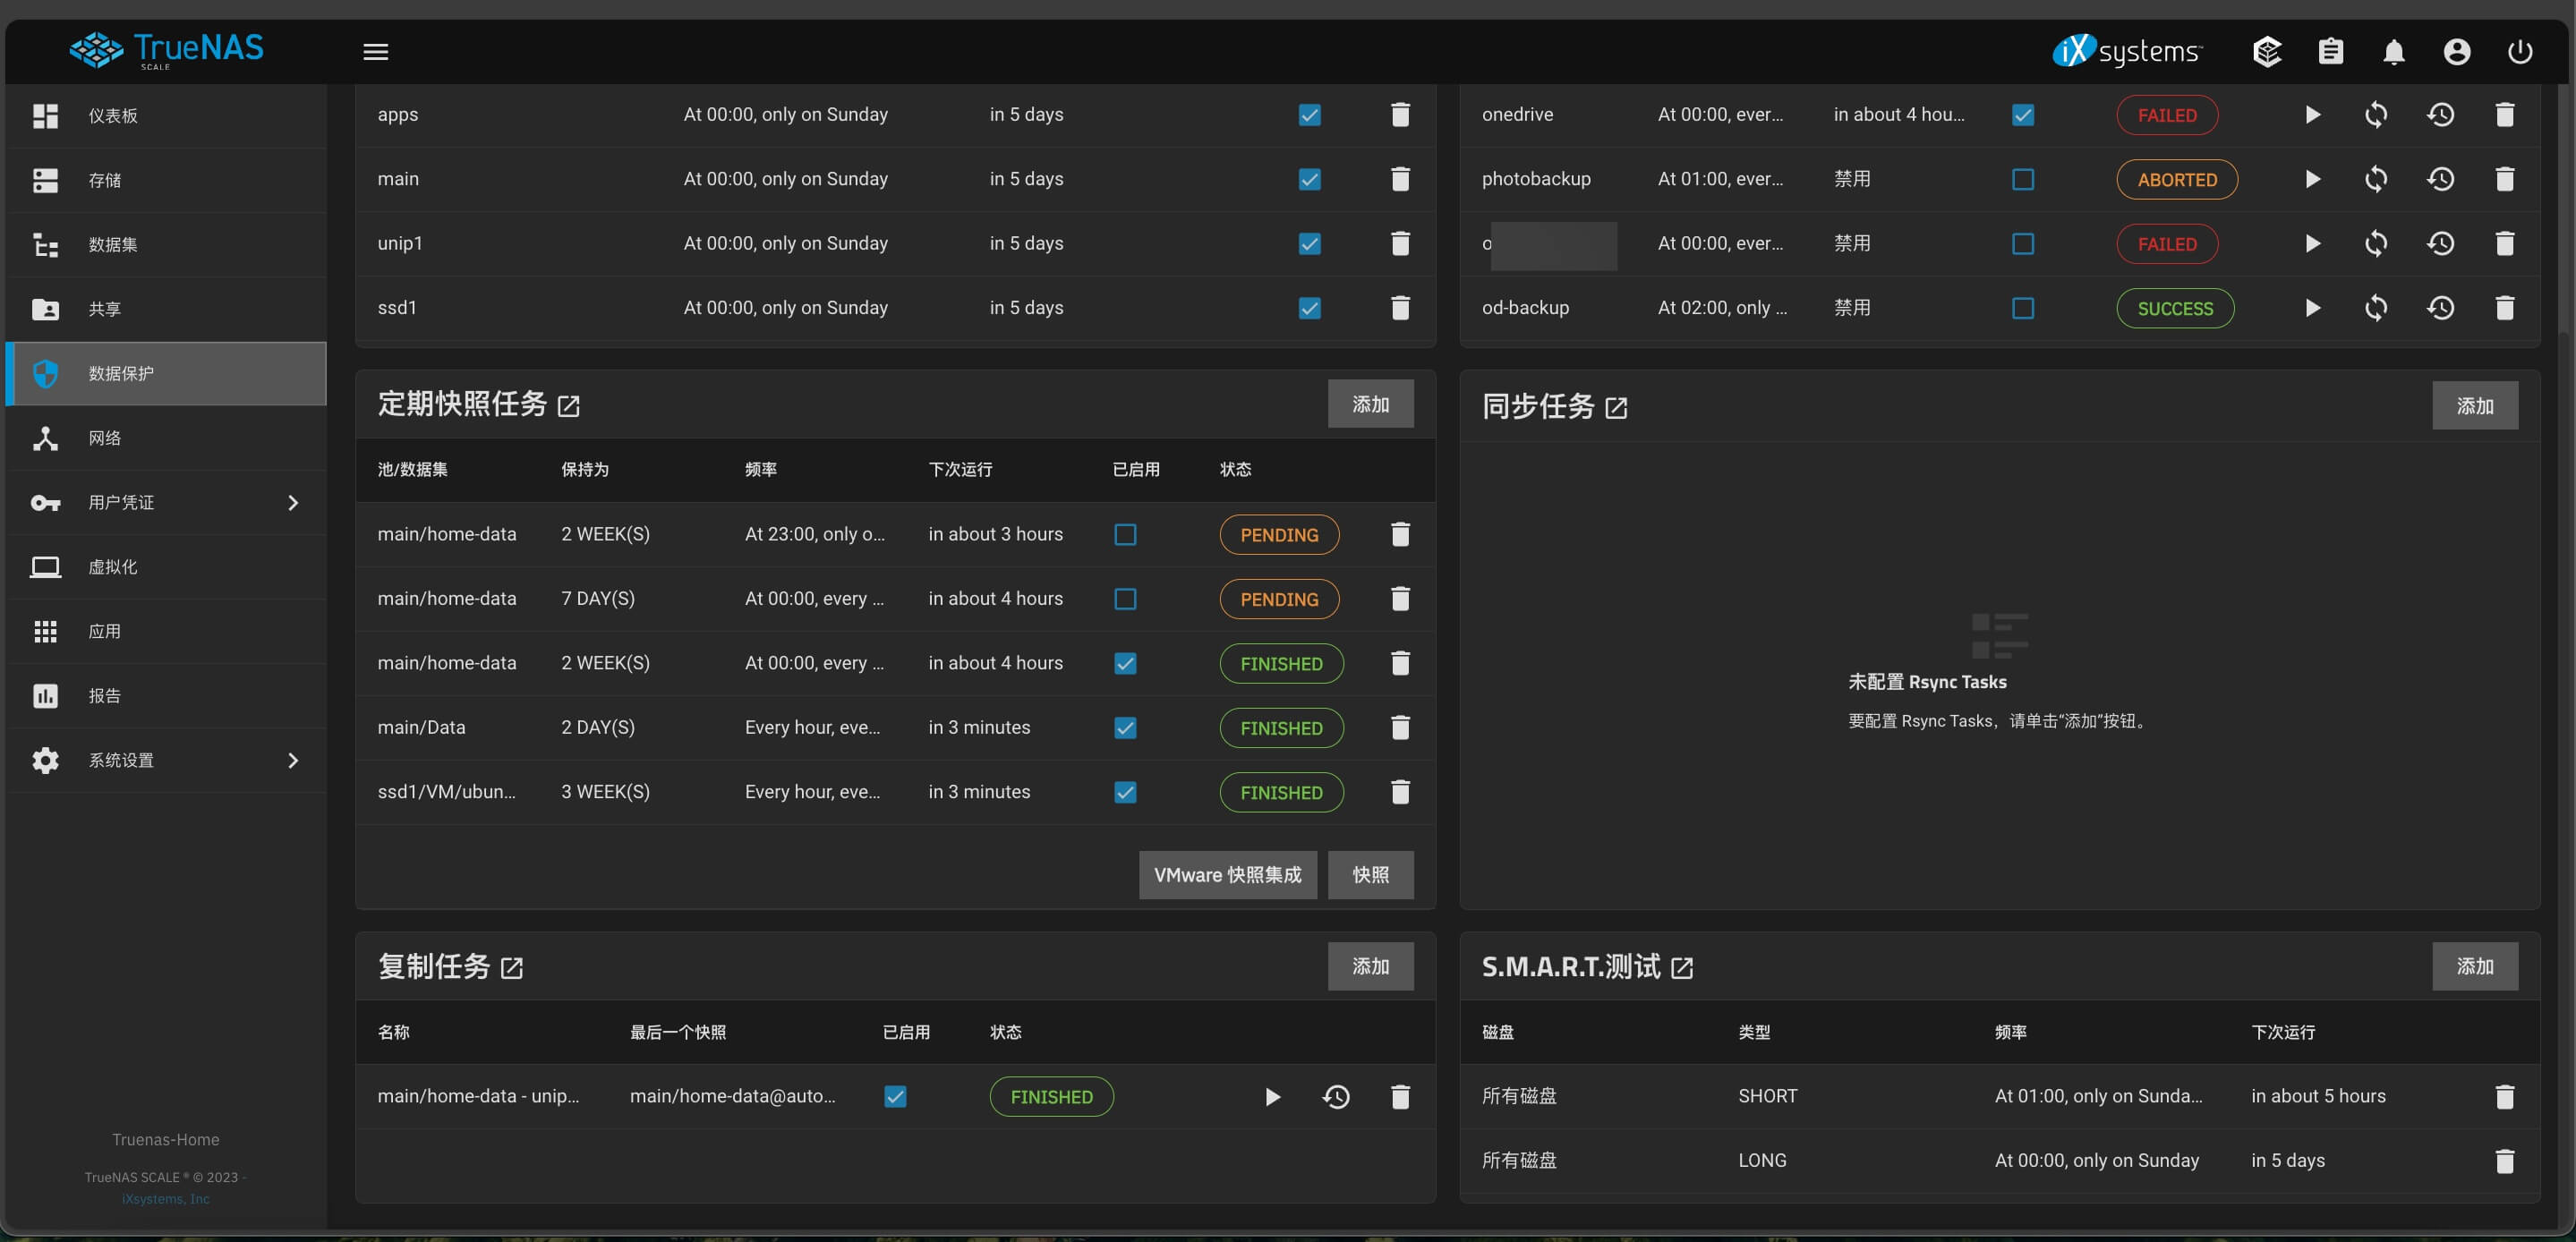Open the user account icon
This screenshot has width=2576, height=1242.
2456,51
